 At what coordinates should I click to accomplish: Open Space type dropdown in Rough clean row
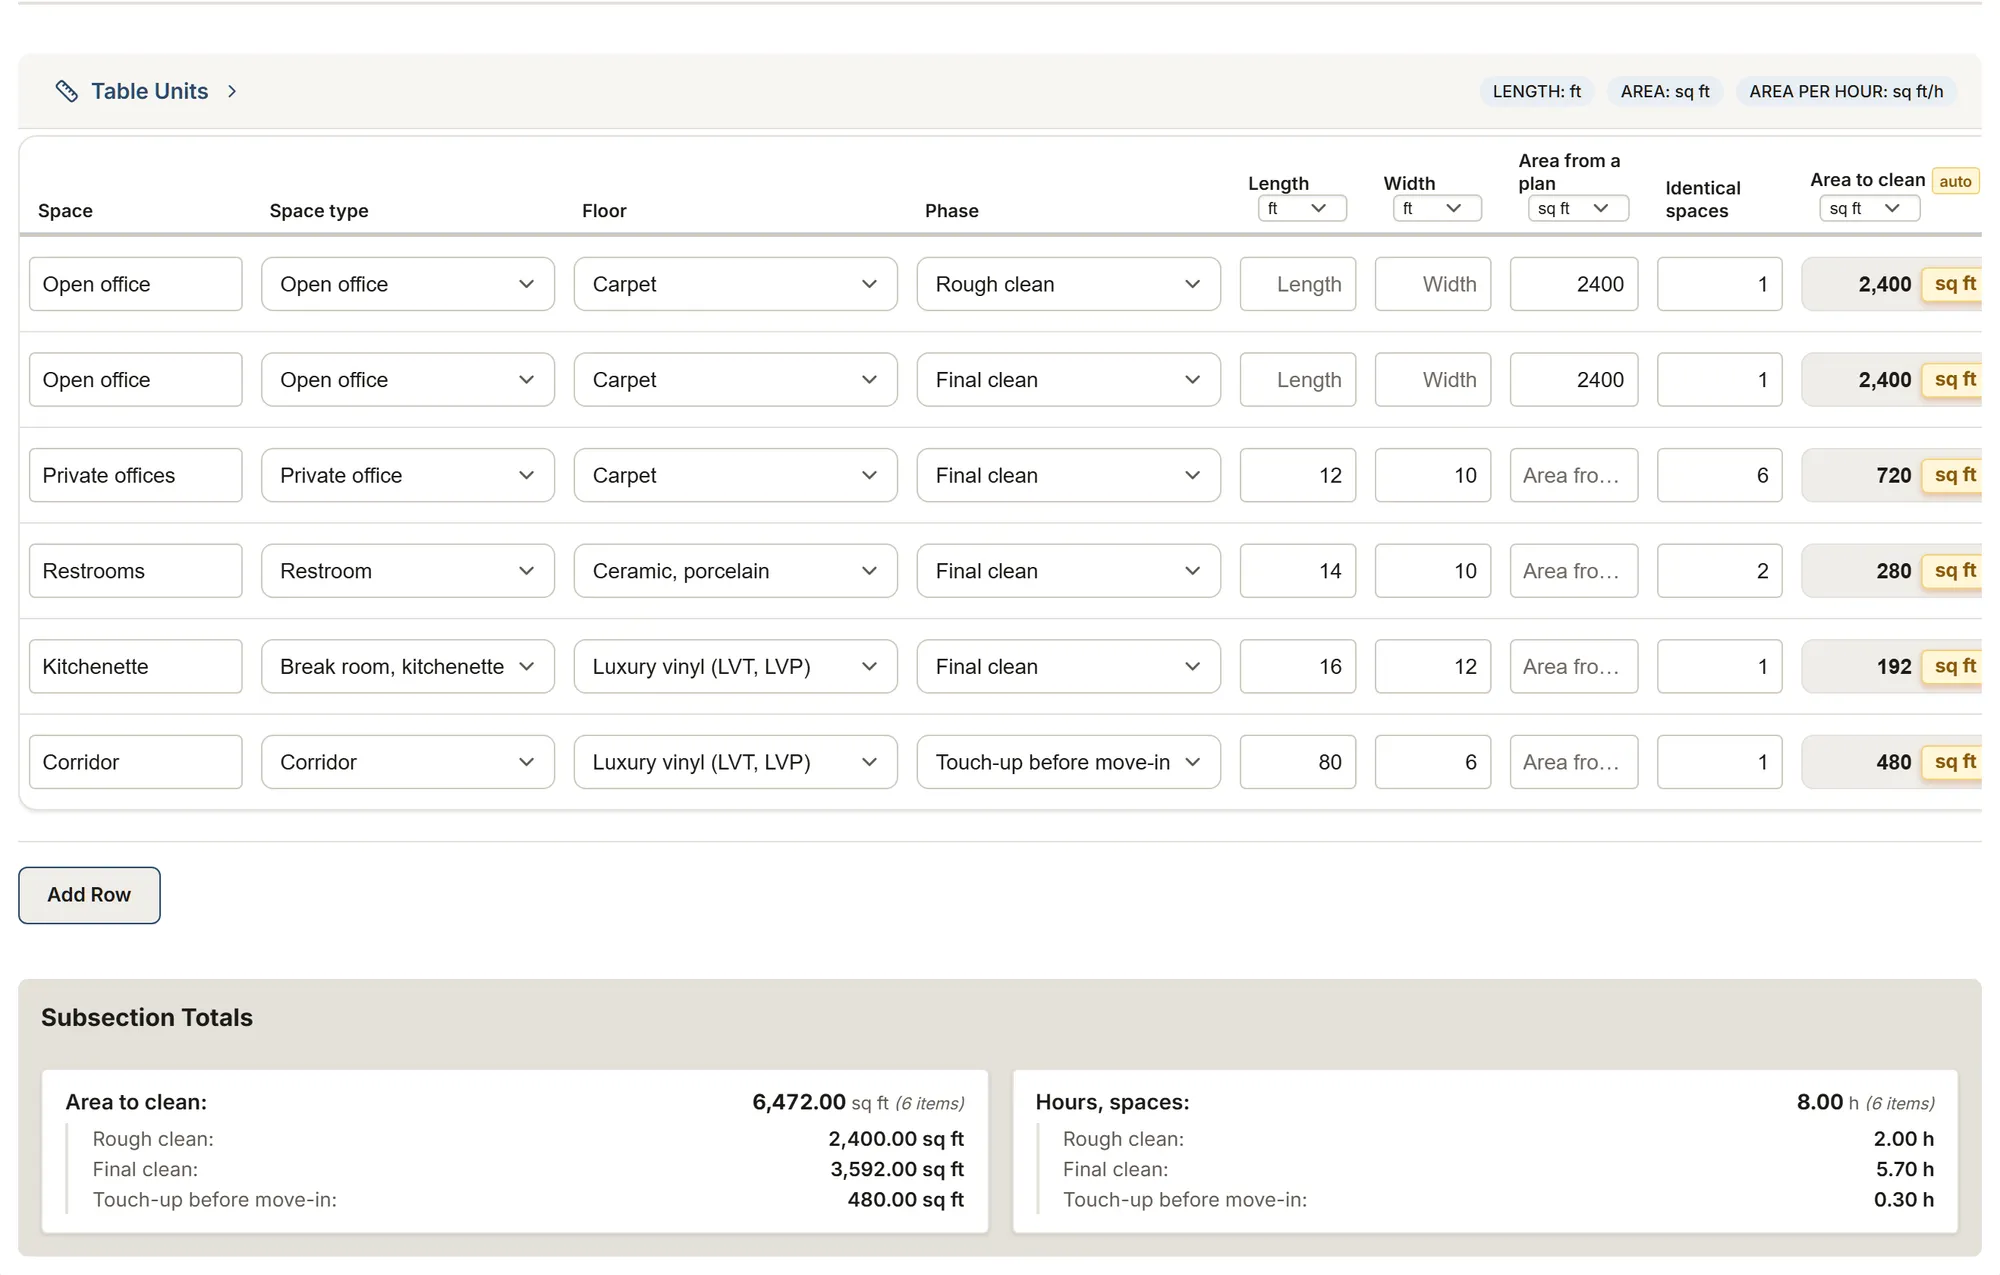pos(408,284)
